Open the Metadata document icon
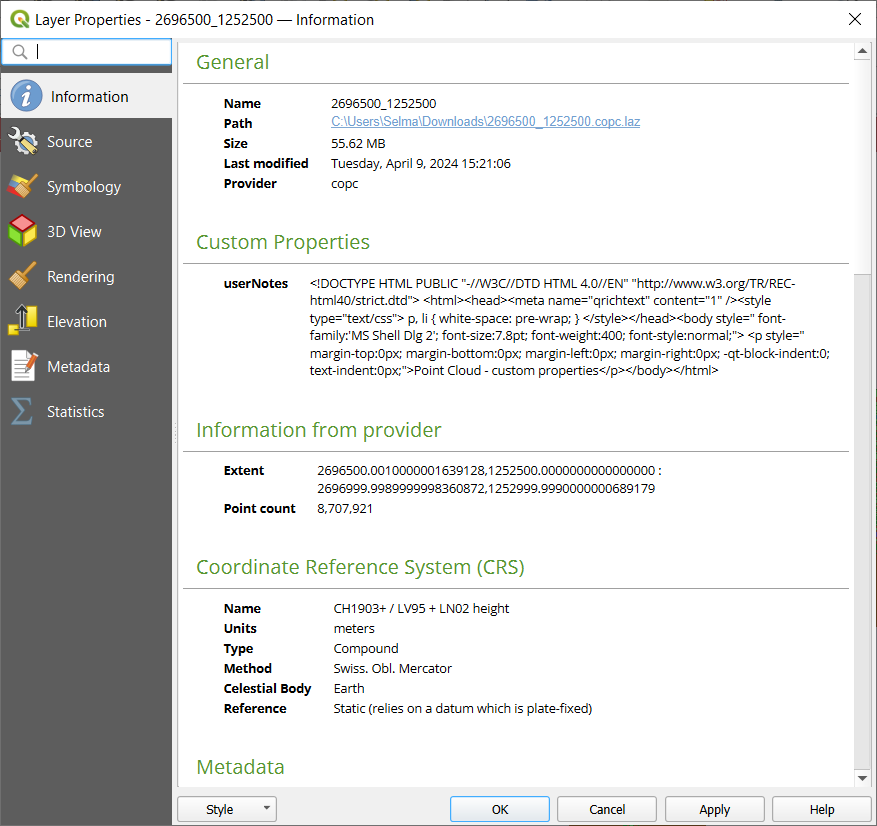 pos(23,367)
